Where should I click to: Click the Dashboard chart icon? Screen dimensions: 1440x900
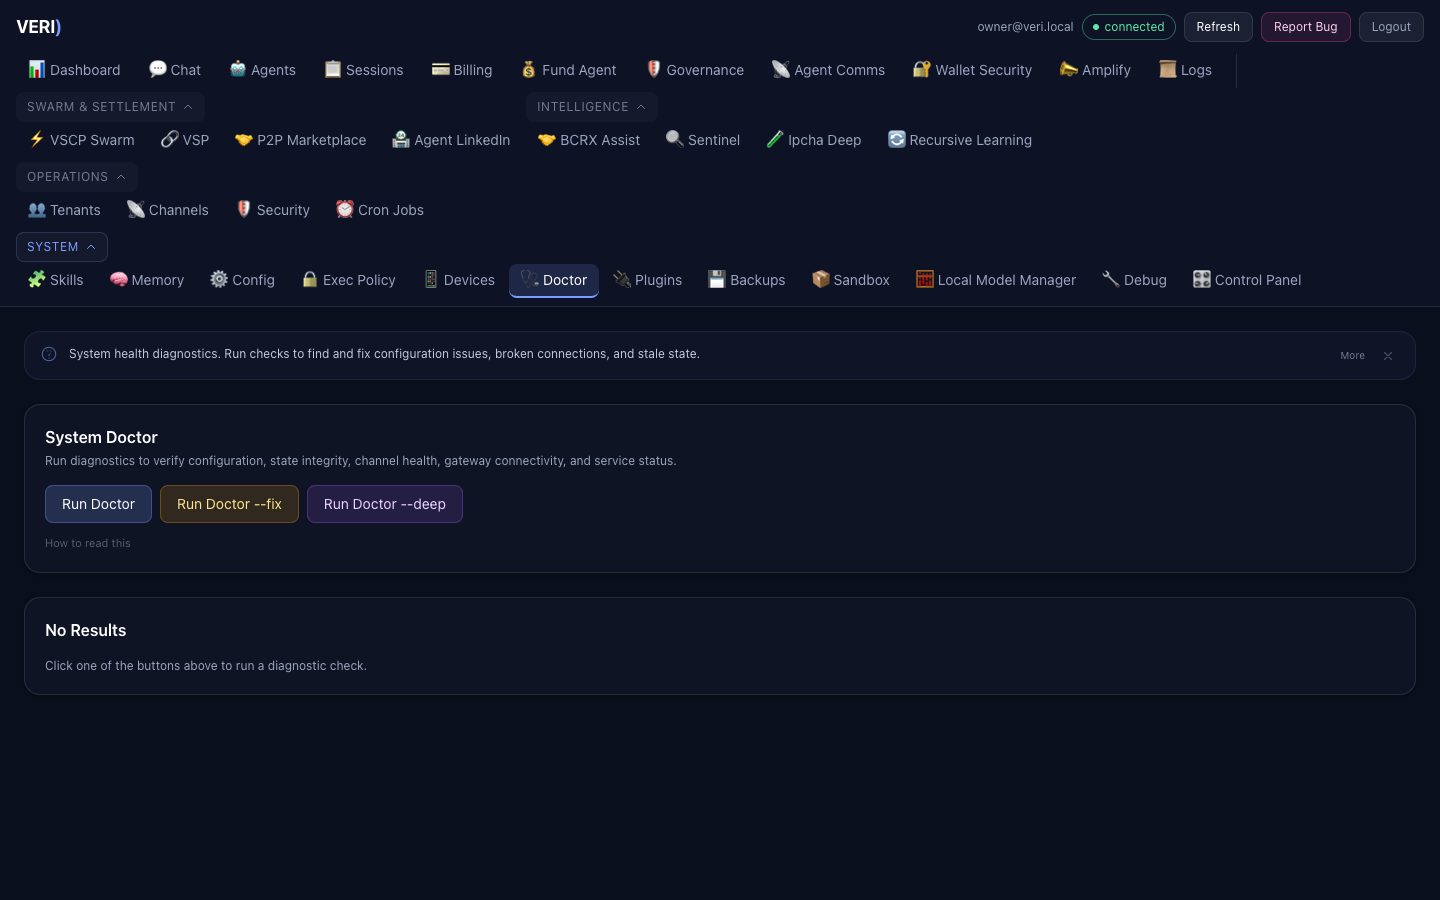pyautogui.click(x=37, y=69)
